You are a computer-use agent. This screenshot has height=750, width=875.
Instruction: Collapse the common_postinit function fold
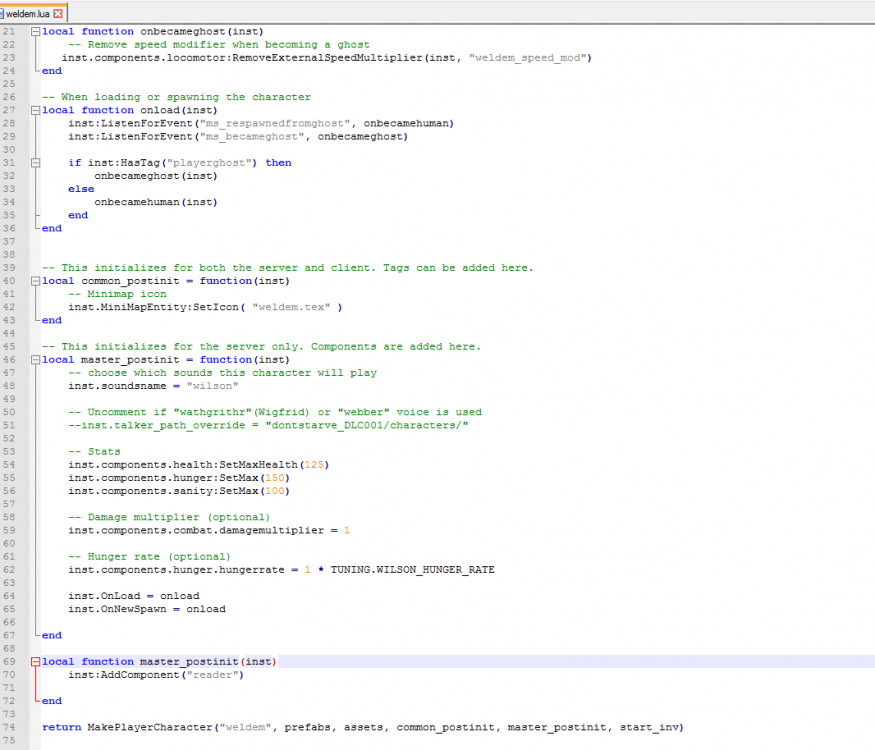[x=35, y=281]
